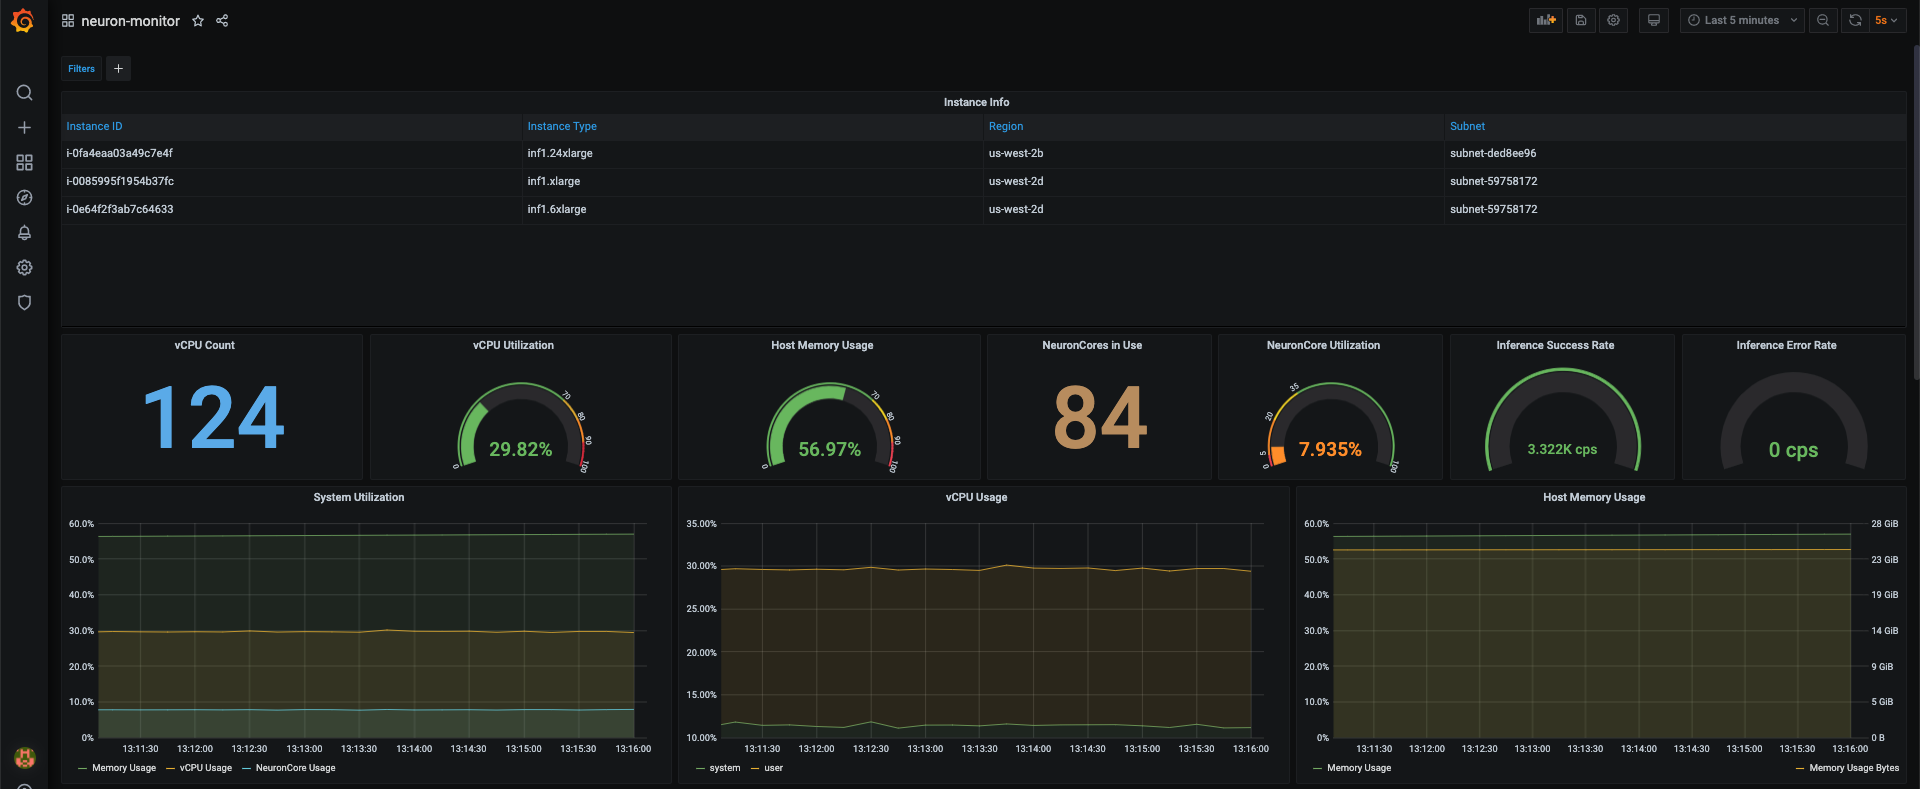The height and width of the screenshot is (789, 1920).
Task: Open the vCPU Count panel title menu
Action: (204, 345)
